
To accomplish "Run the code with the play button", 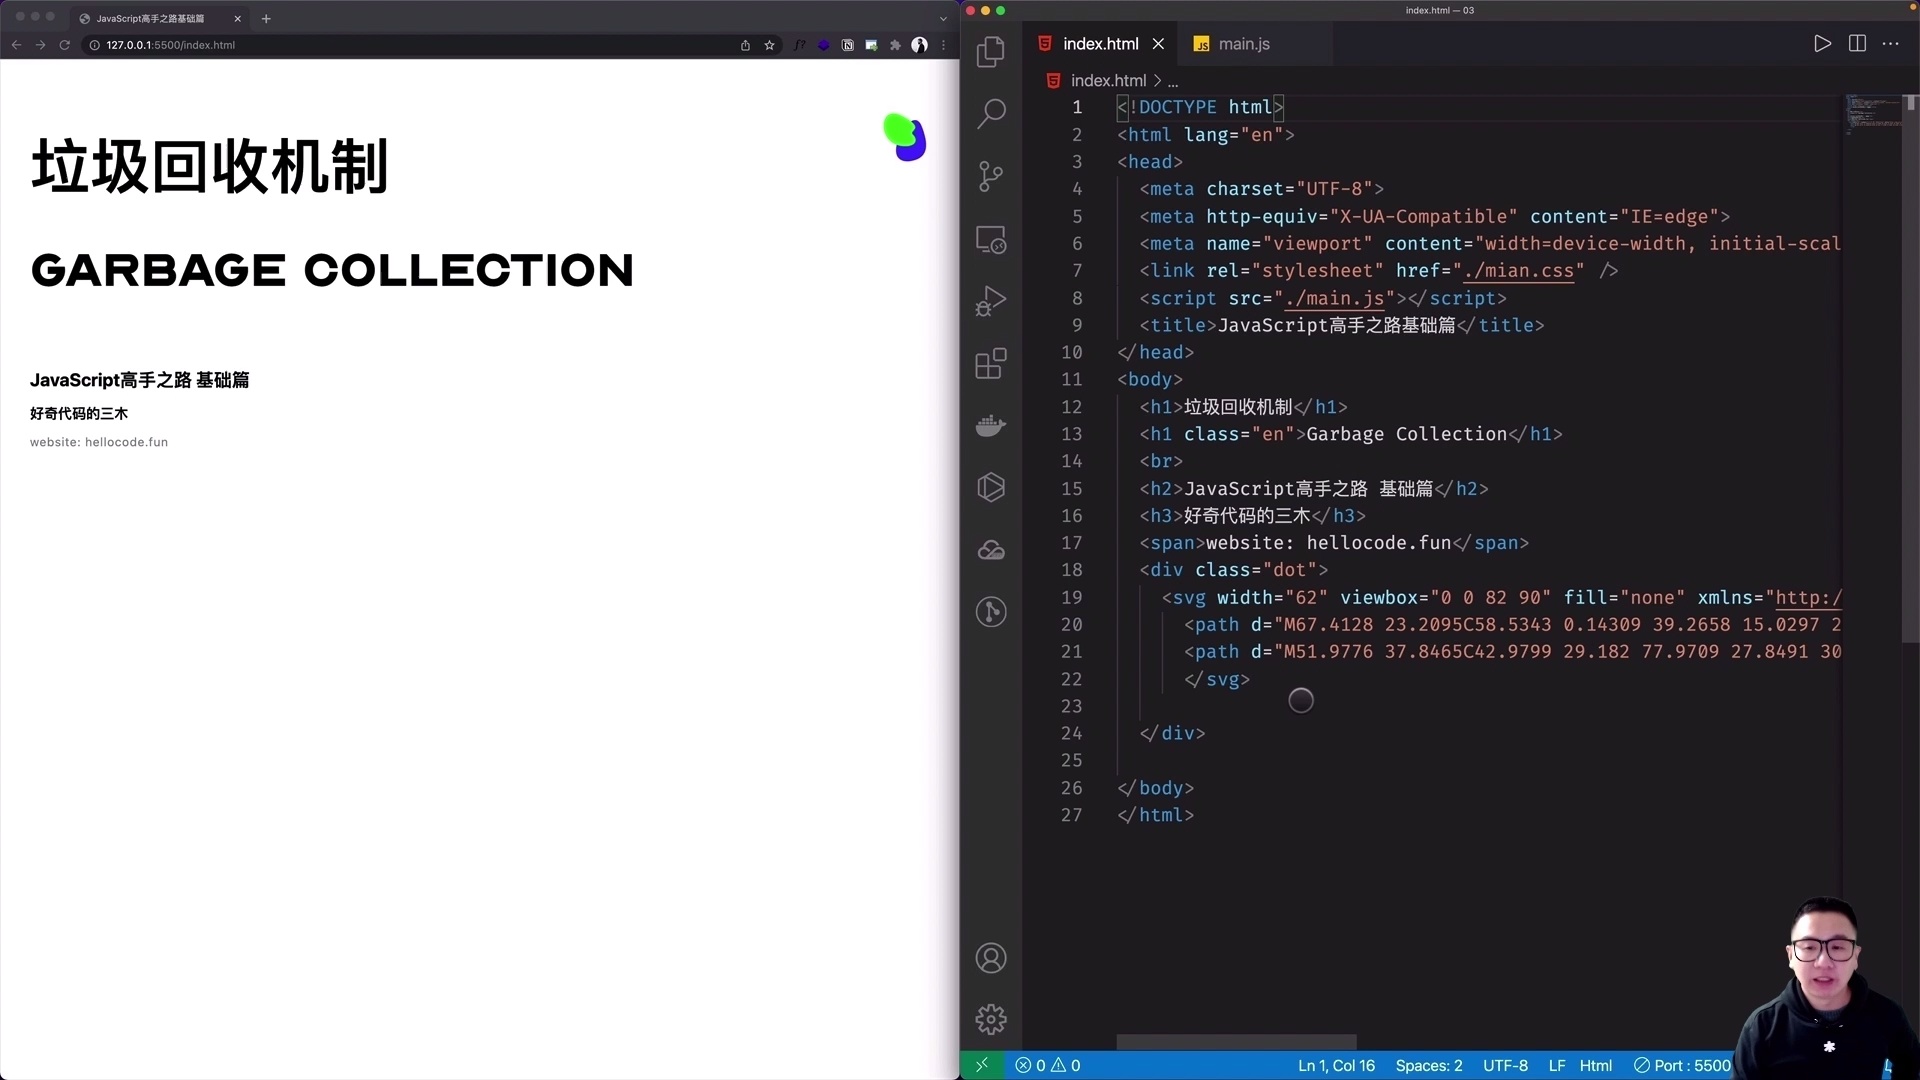I will pyautogui.click(x=1822, y=43).
